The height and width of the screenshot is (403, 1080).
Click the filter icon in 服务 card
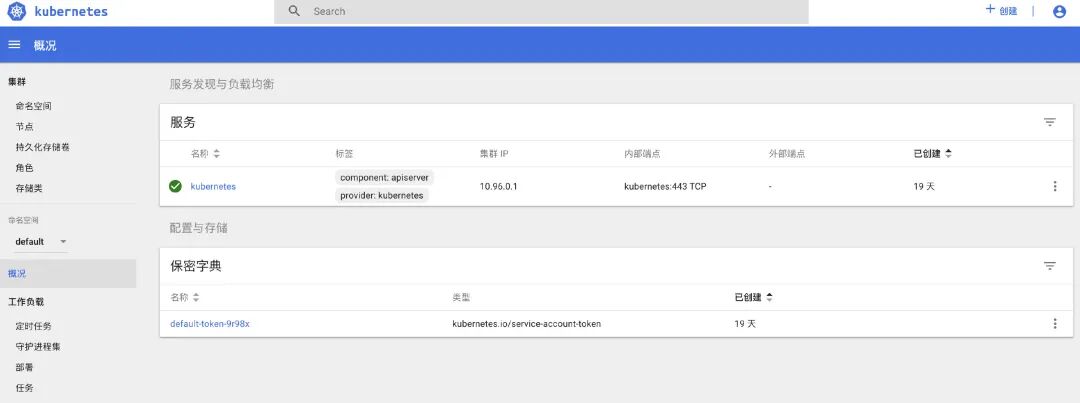click(1049, 122)
